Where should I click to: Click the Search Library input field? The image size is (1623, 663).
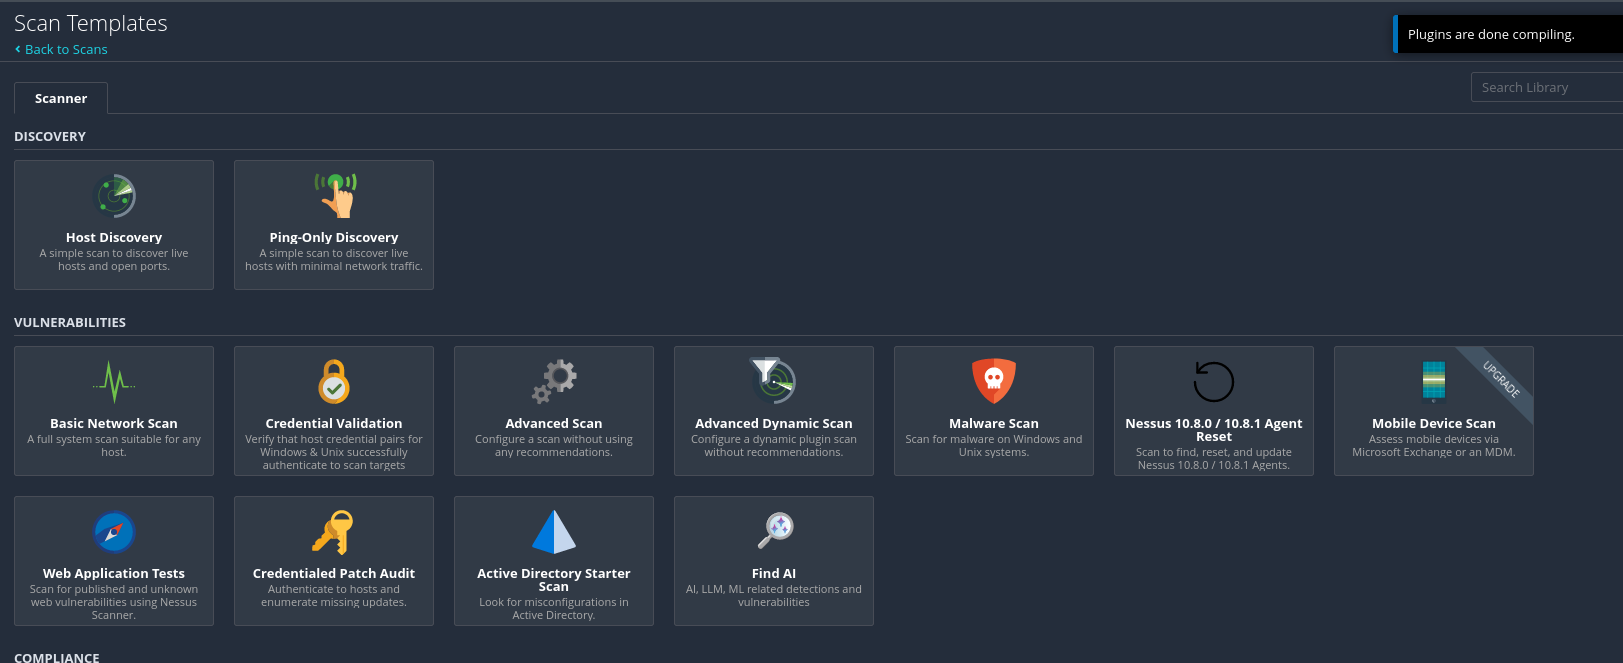point(1545,88)
